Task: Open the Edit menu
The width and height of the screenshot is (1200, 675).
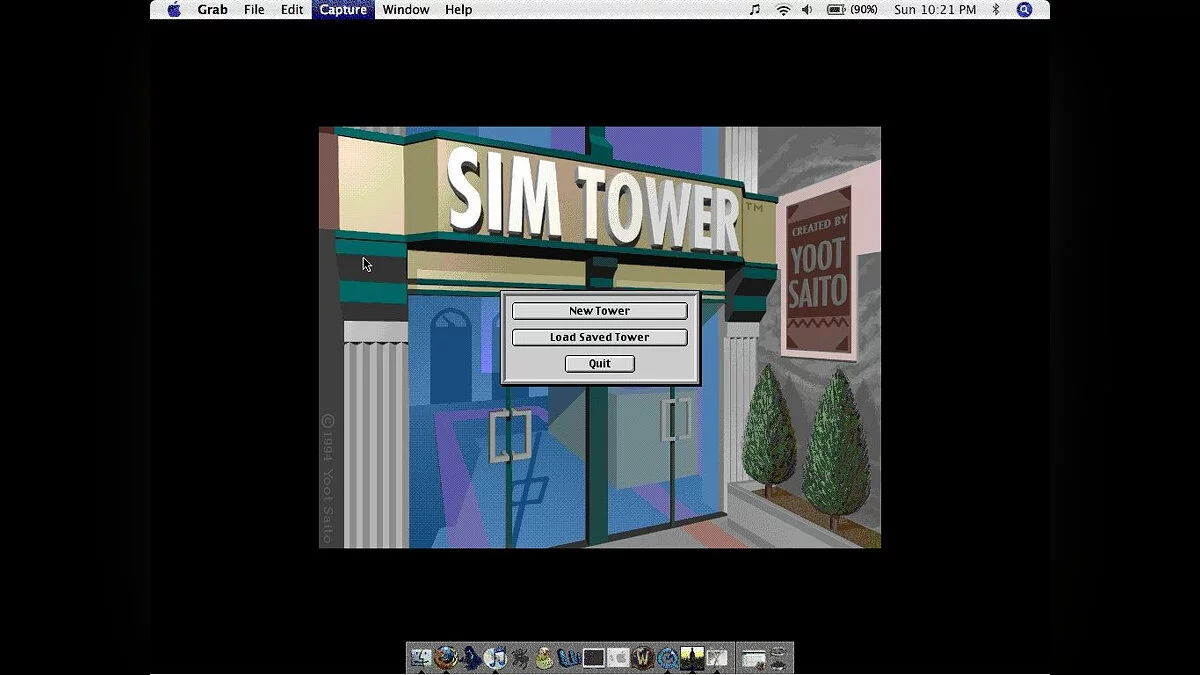Action: click(x=291, y=10)
